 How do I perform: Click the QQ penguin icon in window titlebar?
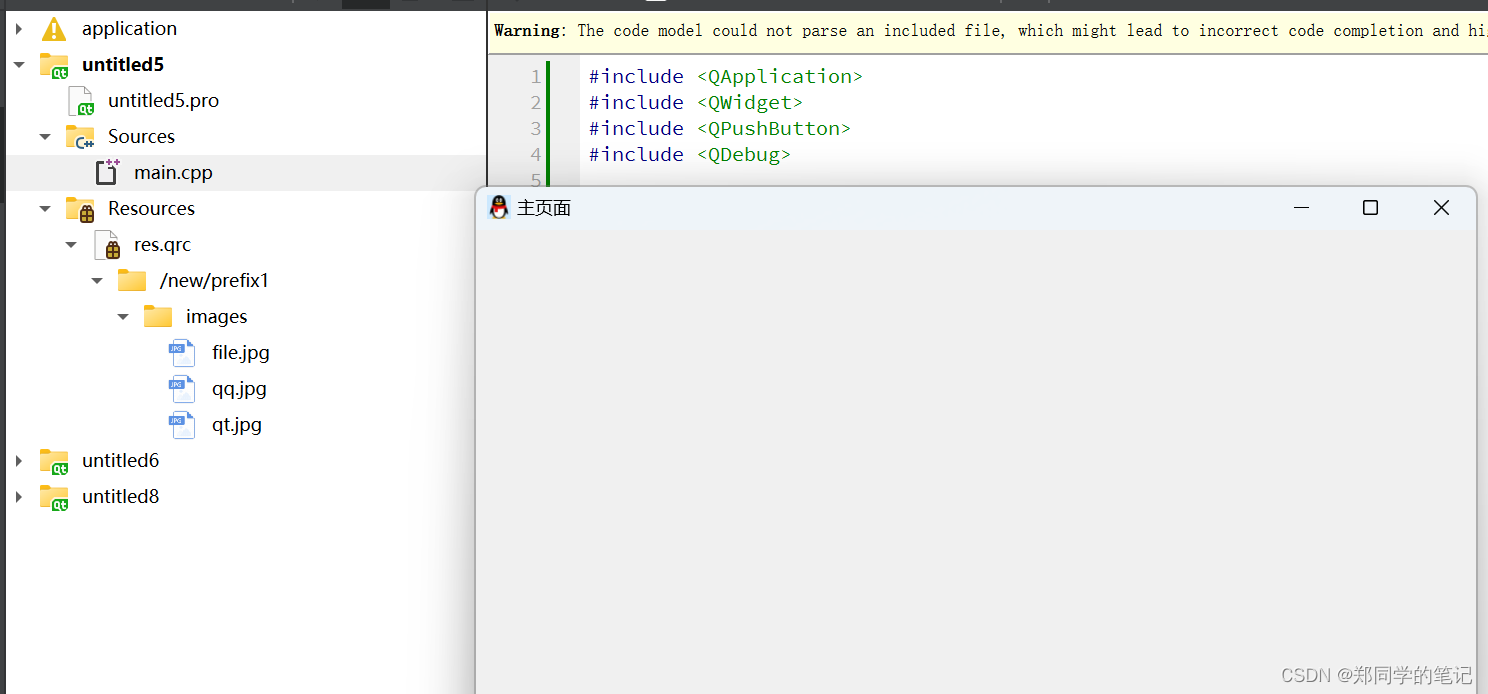click(499, 207)
